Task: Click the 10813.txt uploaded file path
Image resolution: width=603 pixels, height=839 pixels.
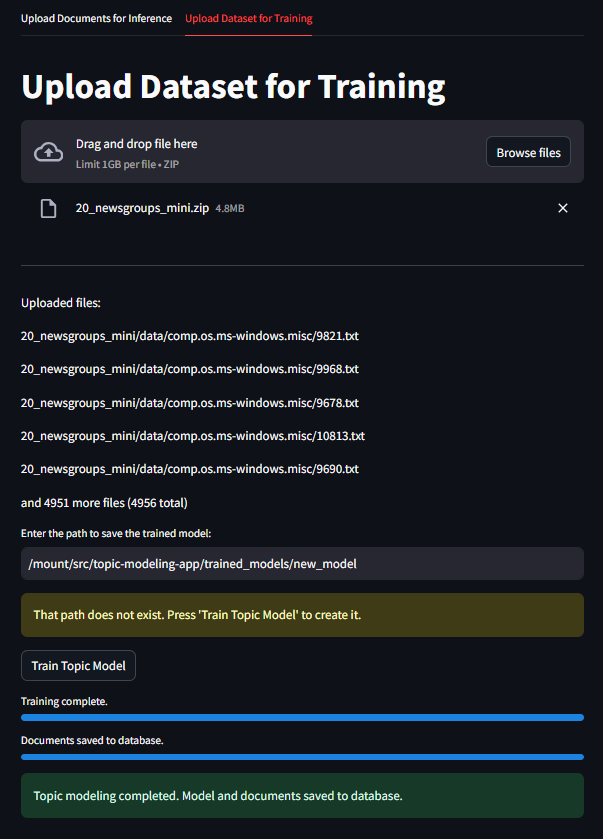Action: click(193, 436)
